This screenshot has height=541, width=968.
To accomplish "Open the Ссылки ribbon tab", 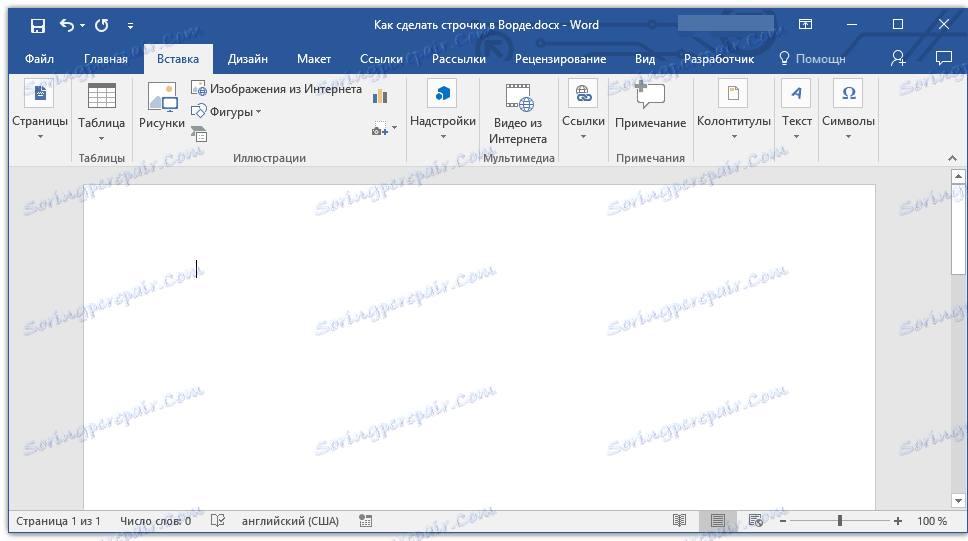I will pos(381,59).
